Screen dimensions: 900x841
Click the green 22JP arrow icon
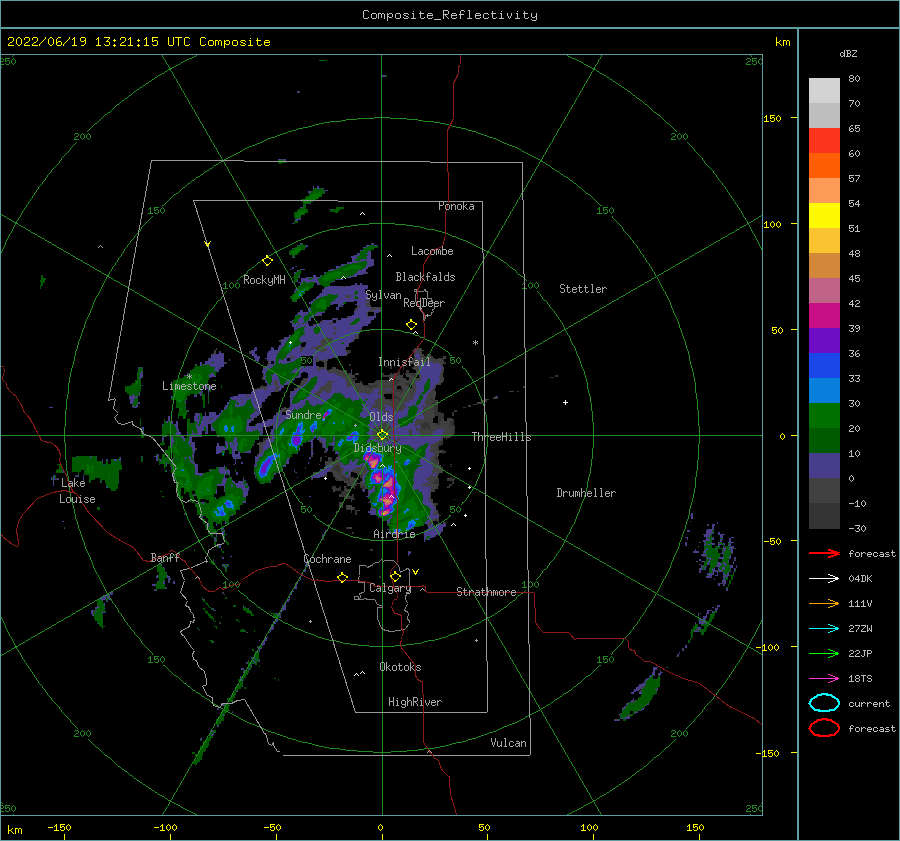[x=824, y=653]
